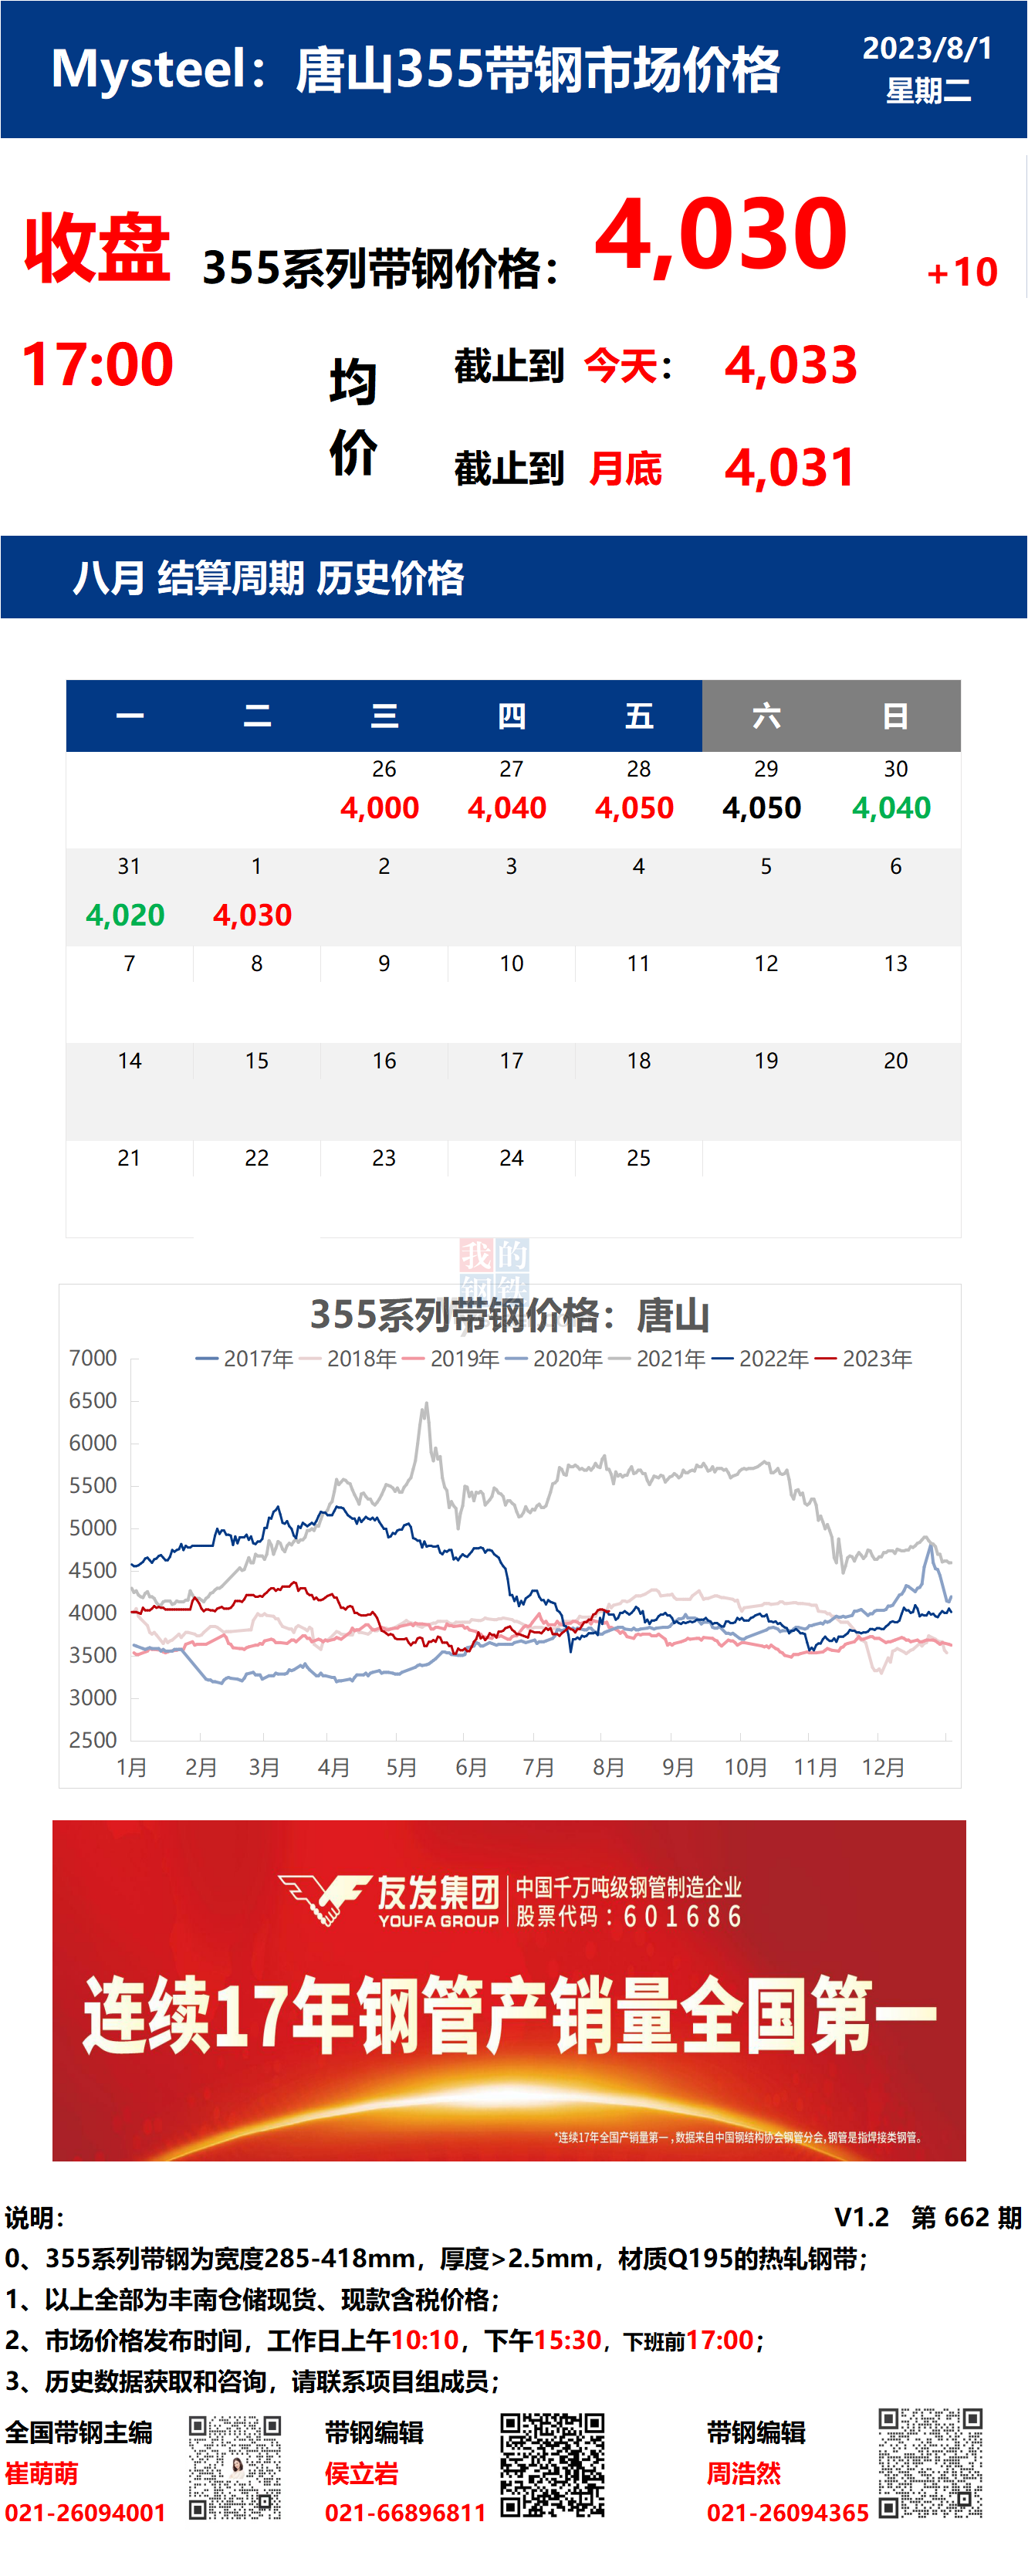Select the 三 weekday column header
Screen dimensions: 1028x2576
tap(384, 716)
